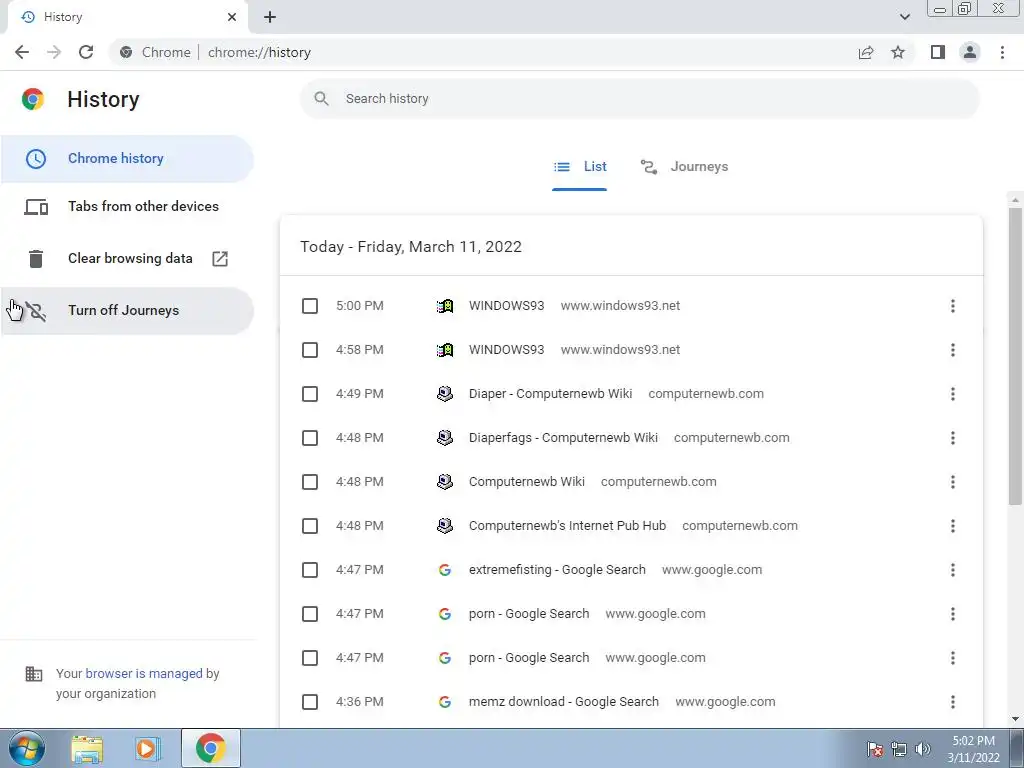Open Windows Explorer from taskbar
This screenshot has height=768, width=1024.
[x=87, y=748]
